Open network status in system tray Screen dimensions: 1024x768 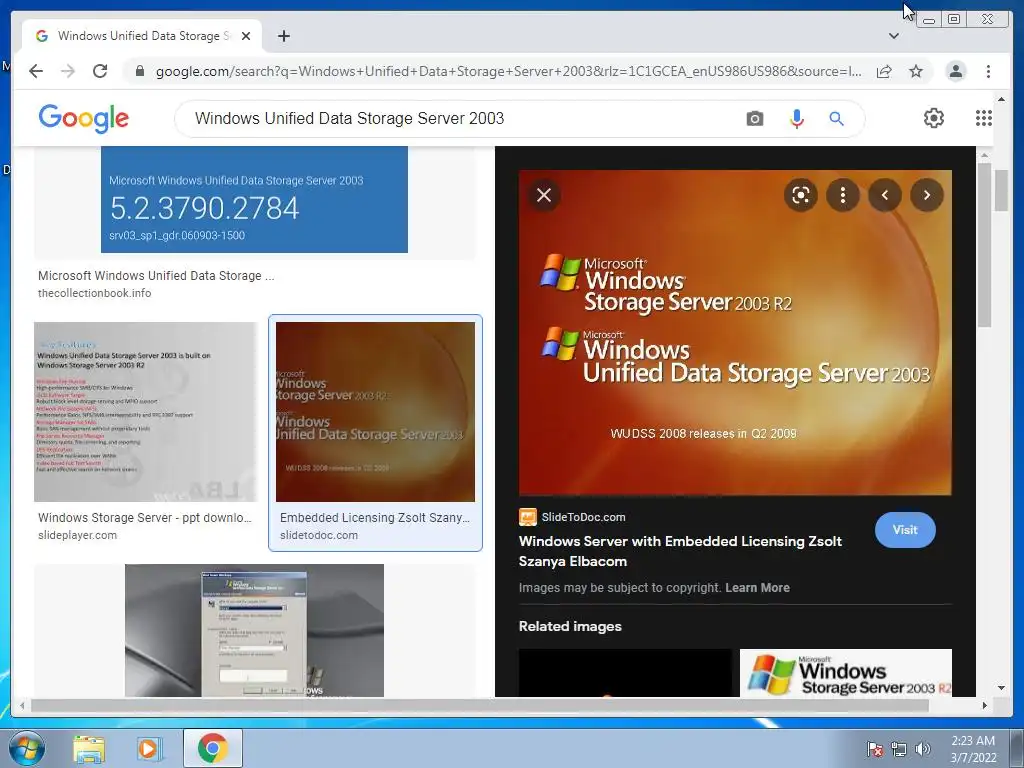tap(899, 749)
